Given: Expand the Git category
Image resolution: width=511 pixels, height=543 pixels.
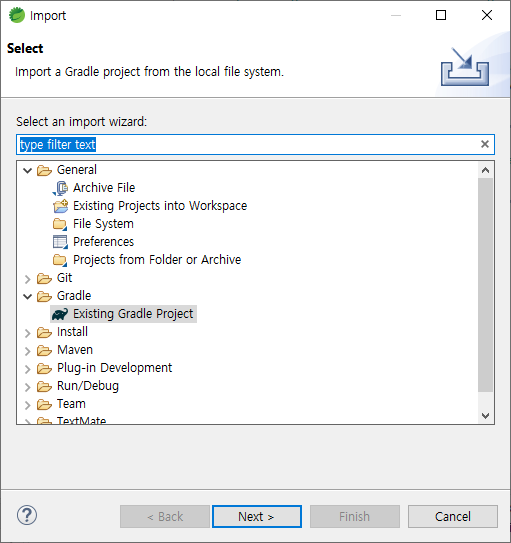Looking at the screenshot, I should 28,279.
